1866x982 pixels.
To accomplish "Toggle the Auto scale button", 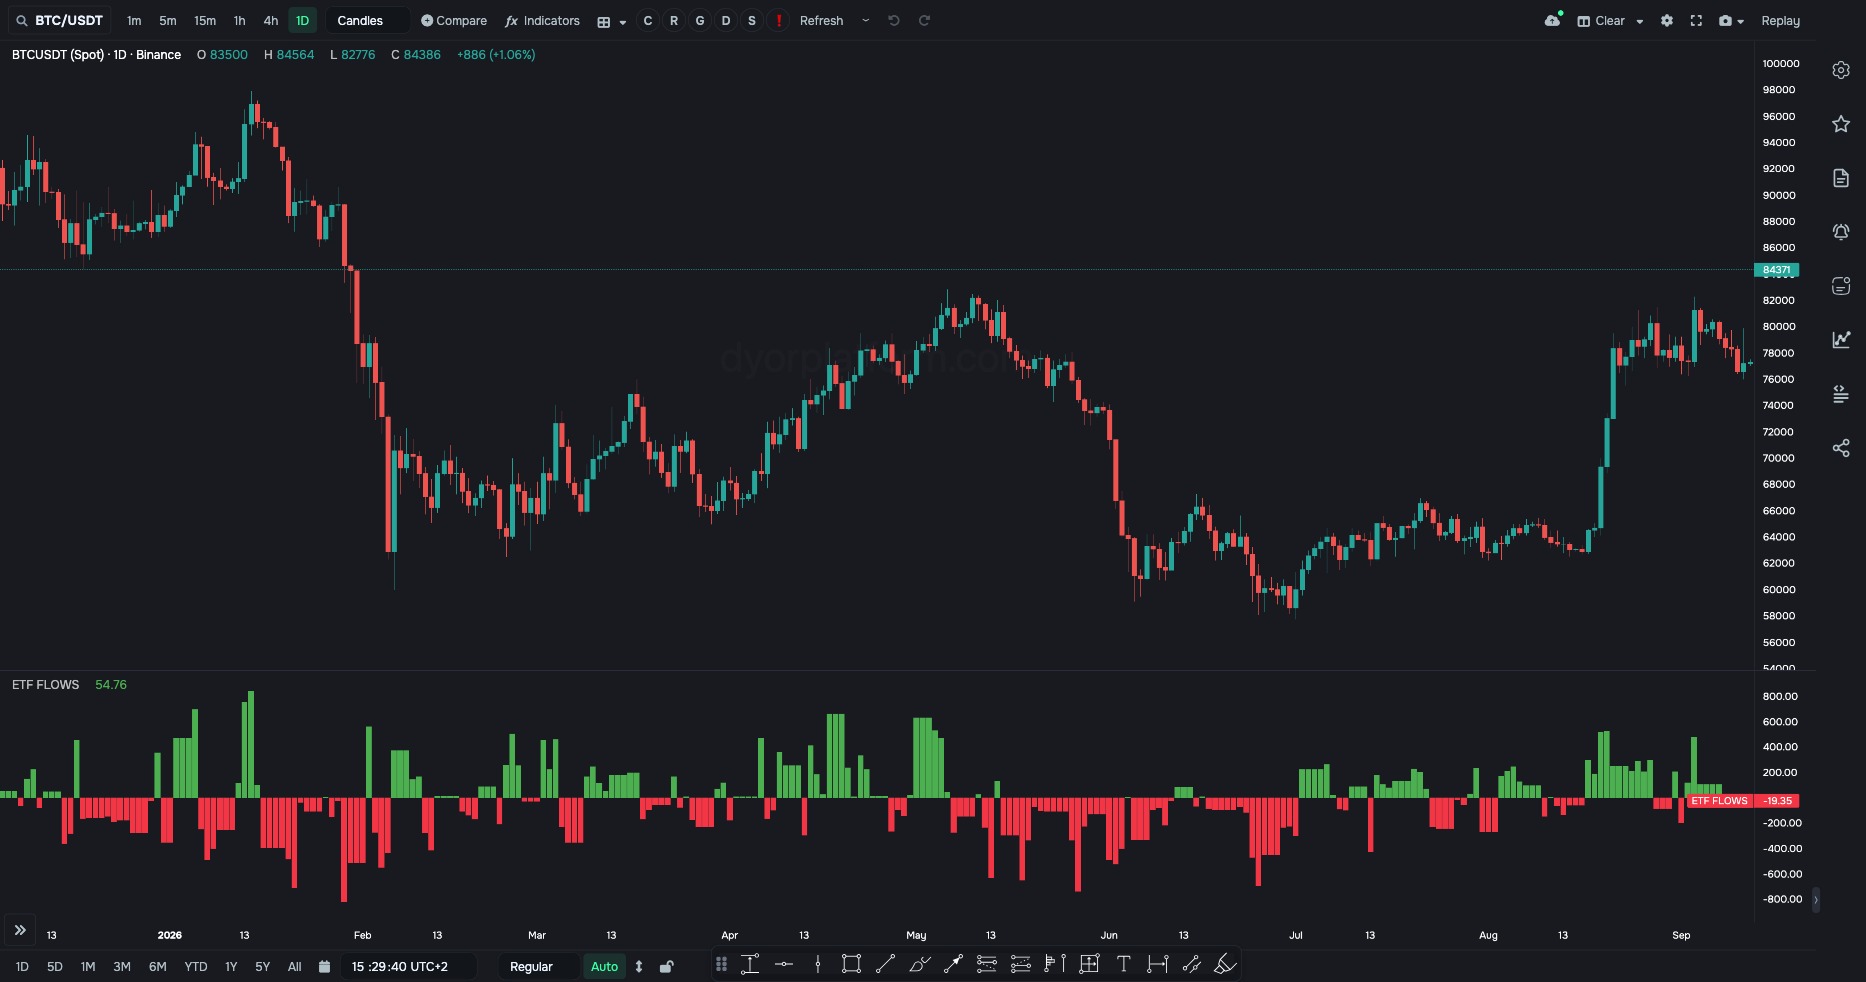I will point(604,966).
